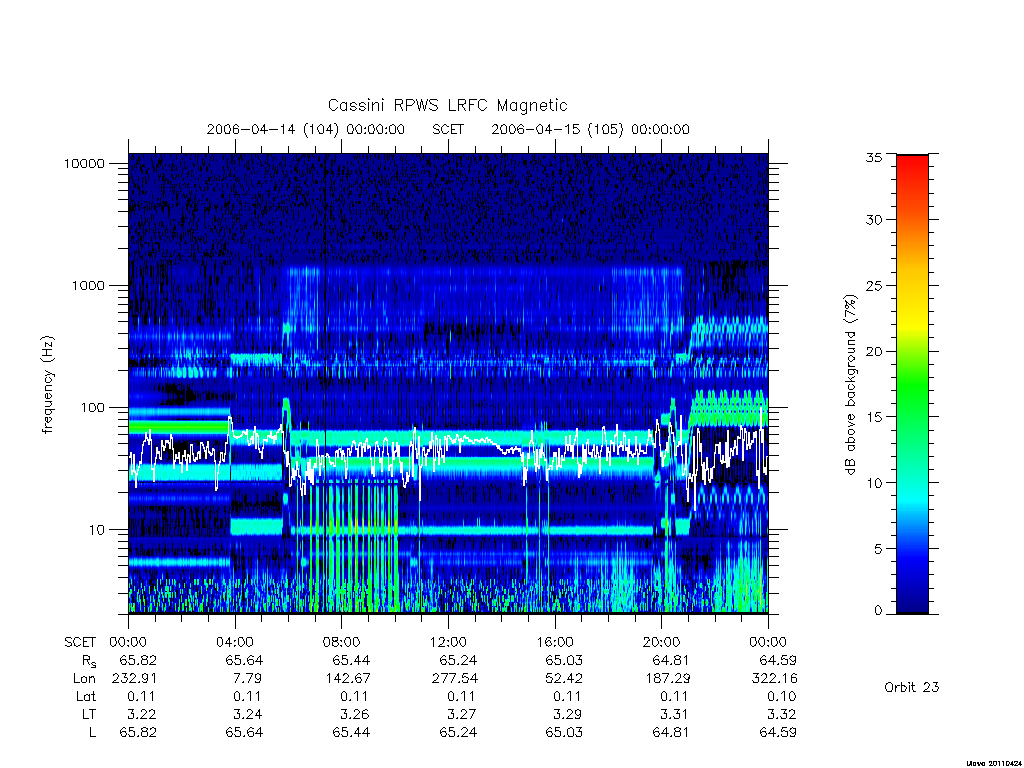Select longitude value 142.67
The height and width of the screenshot is (768, 1024).
(348, 679)
